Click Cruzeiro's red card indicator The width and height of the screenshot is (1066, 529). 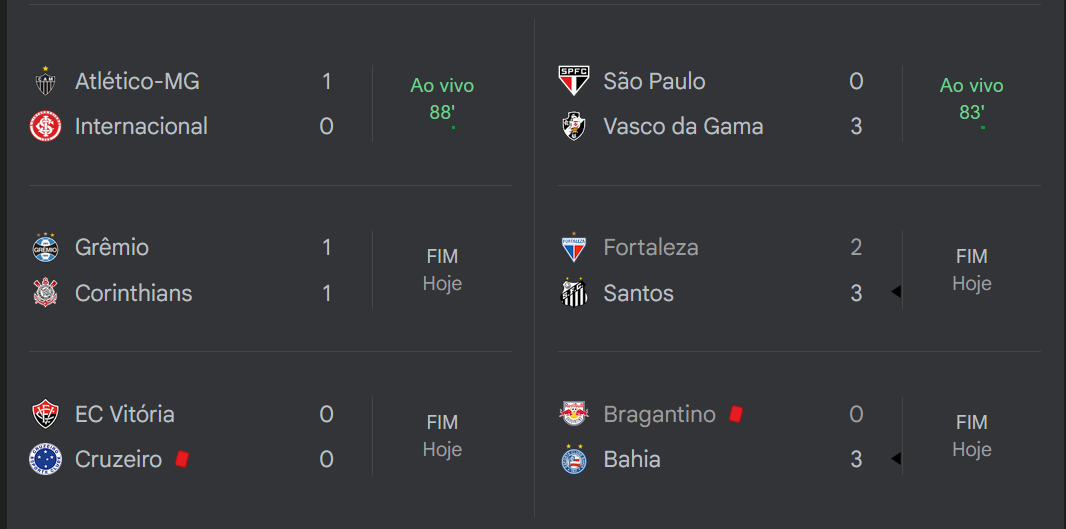pos(182,459)
